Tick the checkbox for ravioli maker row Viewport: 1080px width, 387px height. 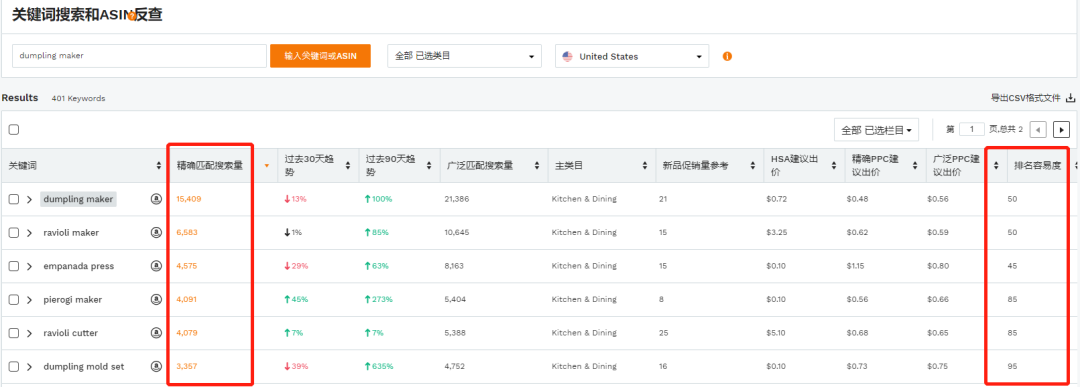point(14,233)
